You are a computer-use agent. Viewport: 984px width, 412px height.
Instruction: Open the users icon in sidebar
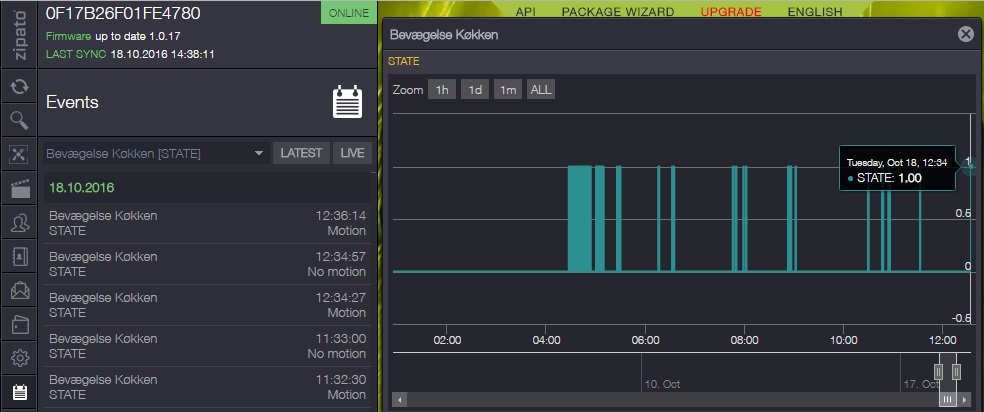click(19, 222)
